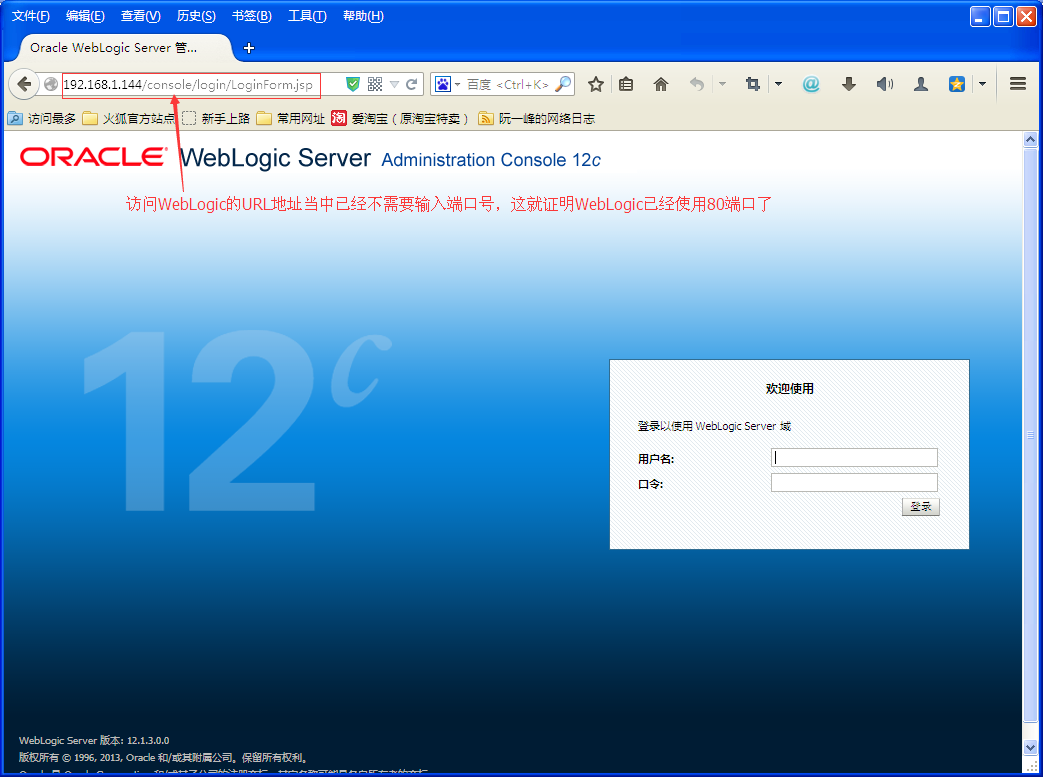Click the scrollbar up arrow
The width and height of the screenshot is (1043, 777).
click(x=1030, y=139)
